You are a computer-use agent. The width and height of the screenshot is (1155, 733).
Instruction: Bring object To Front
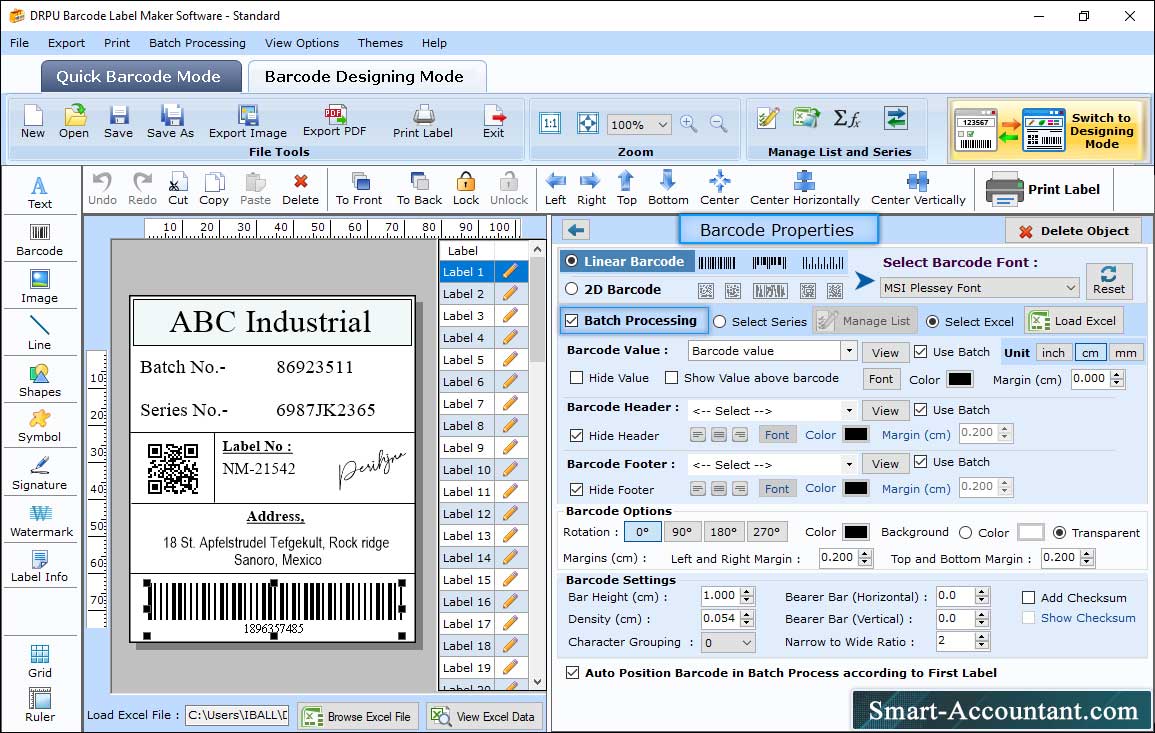click(x=359, y=189)
